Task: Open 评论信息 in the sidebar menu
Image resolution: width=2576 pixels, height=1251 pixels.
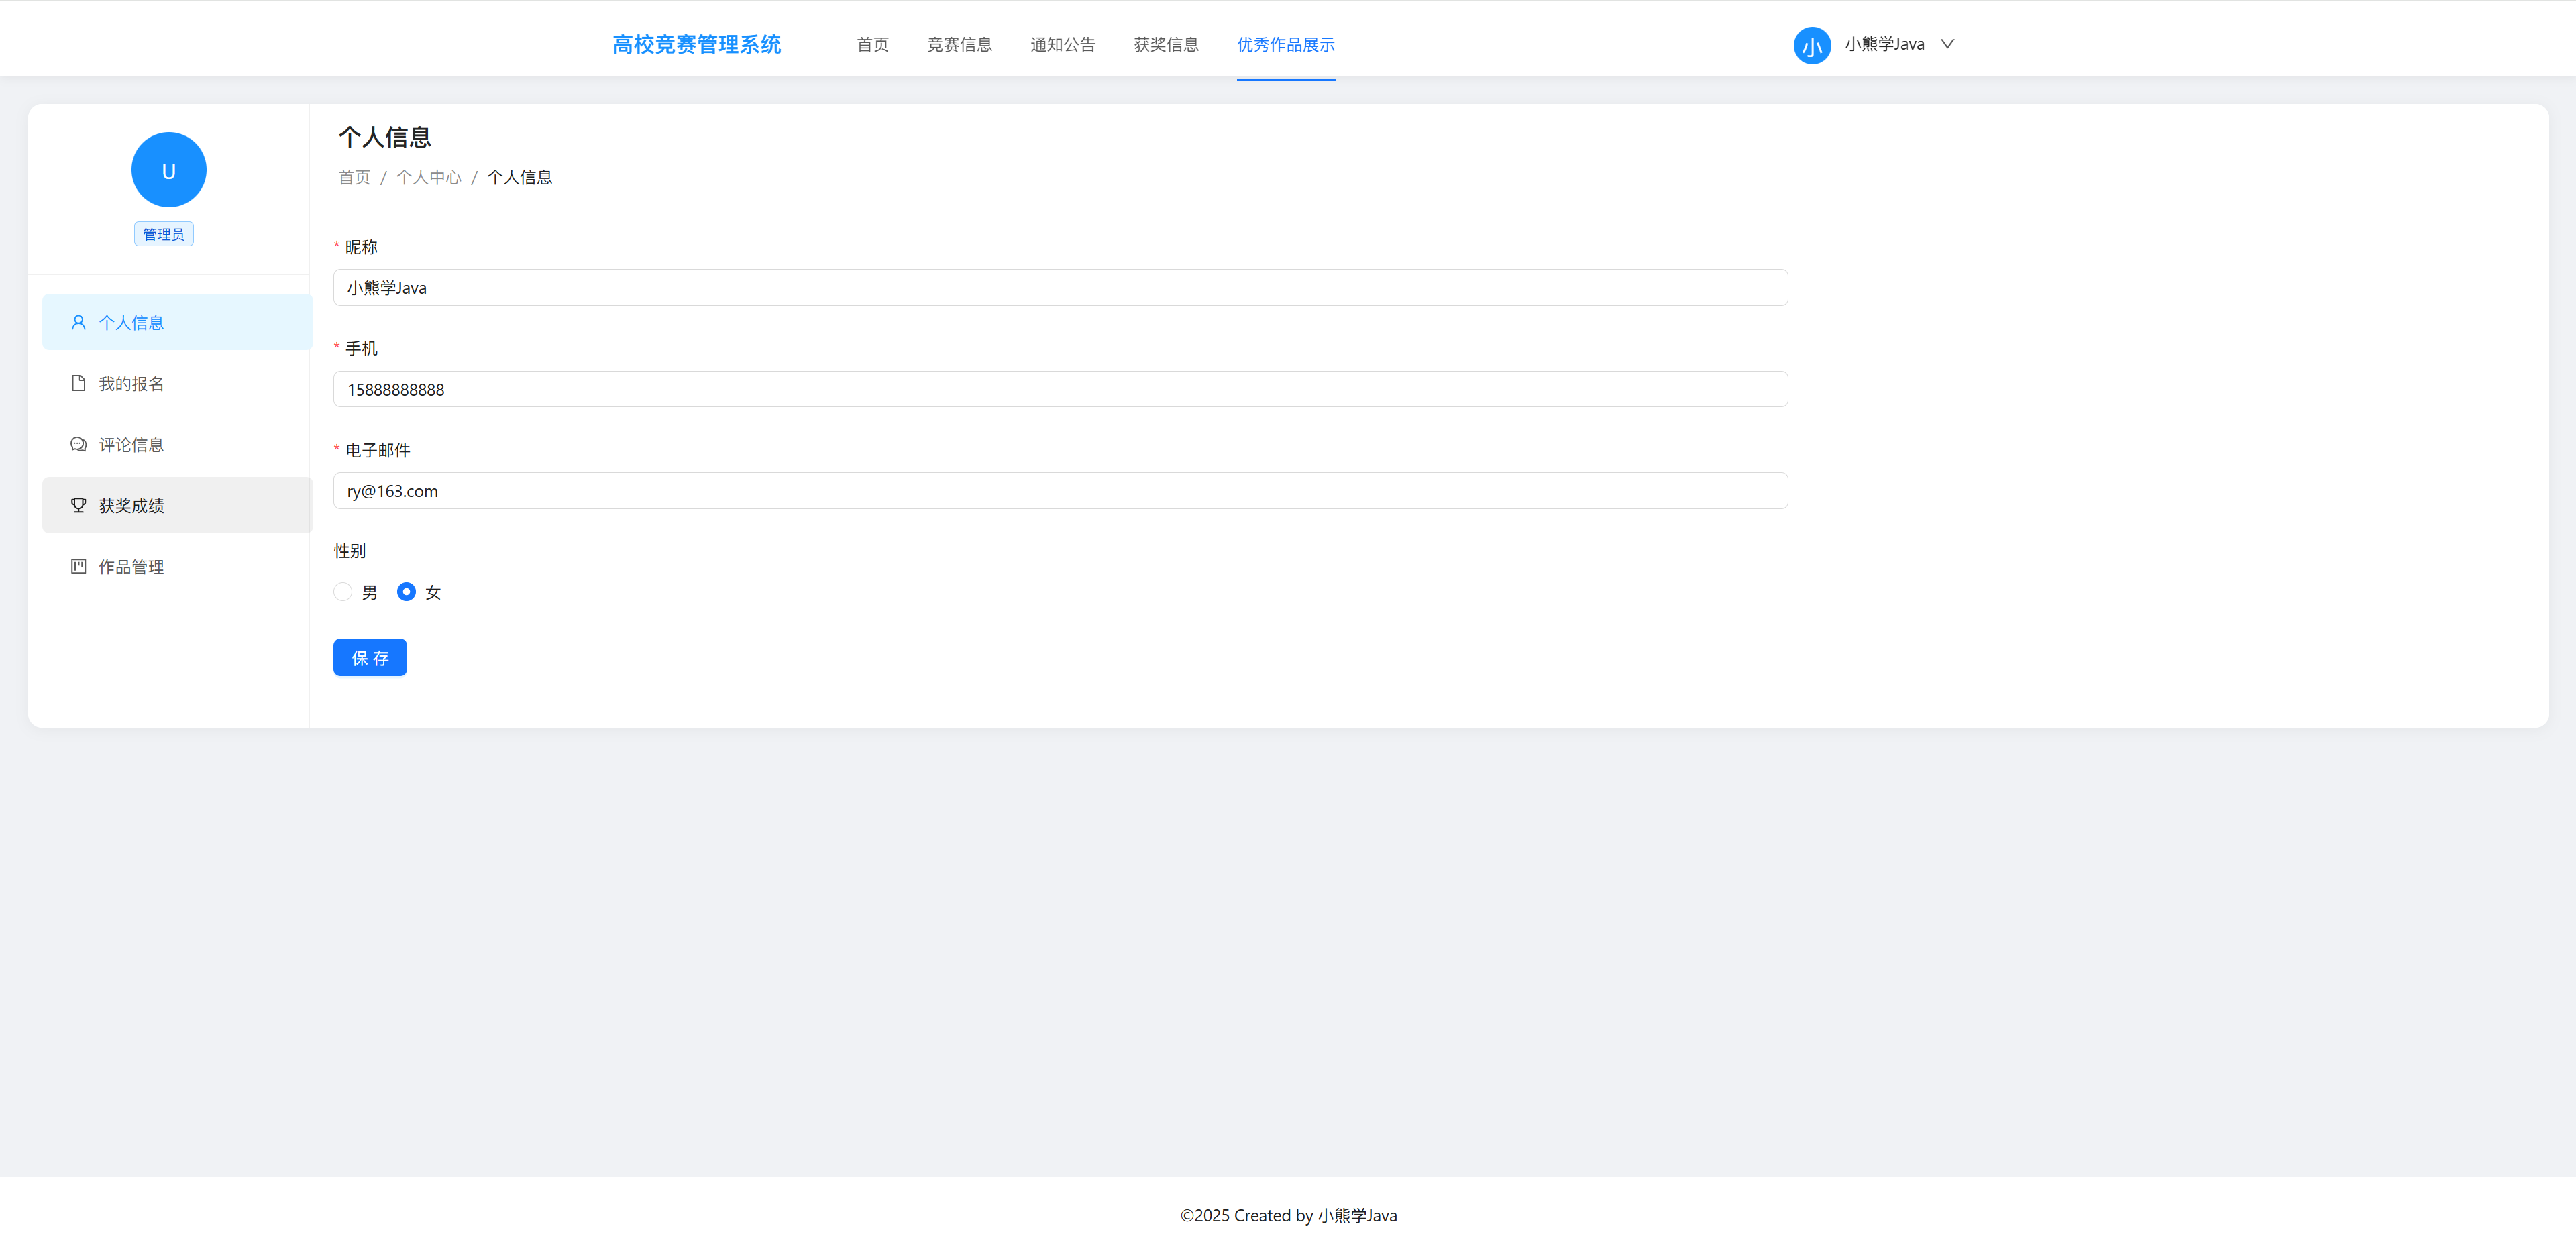Action: 177,444
